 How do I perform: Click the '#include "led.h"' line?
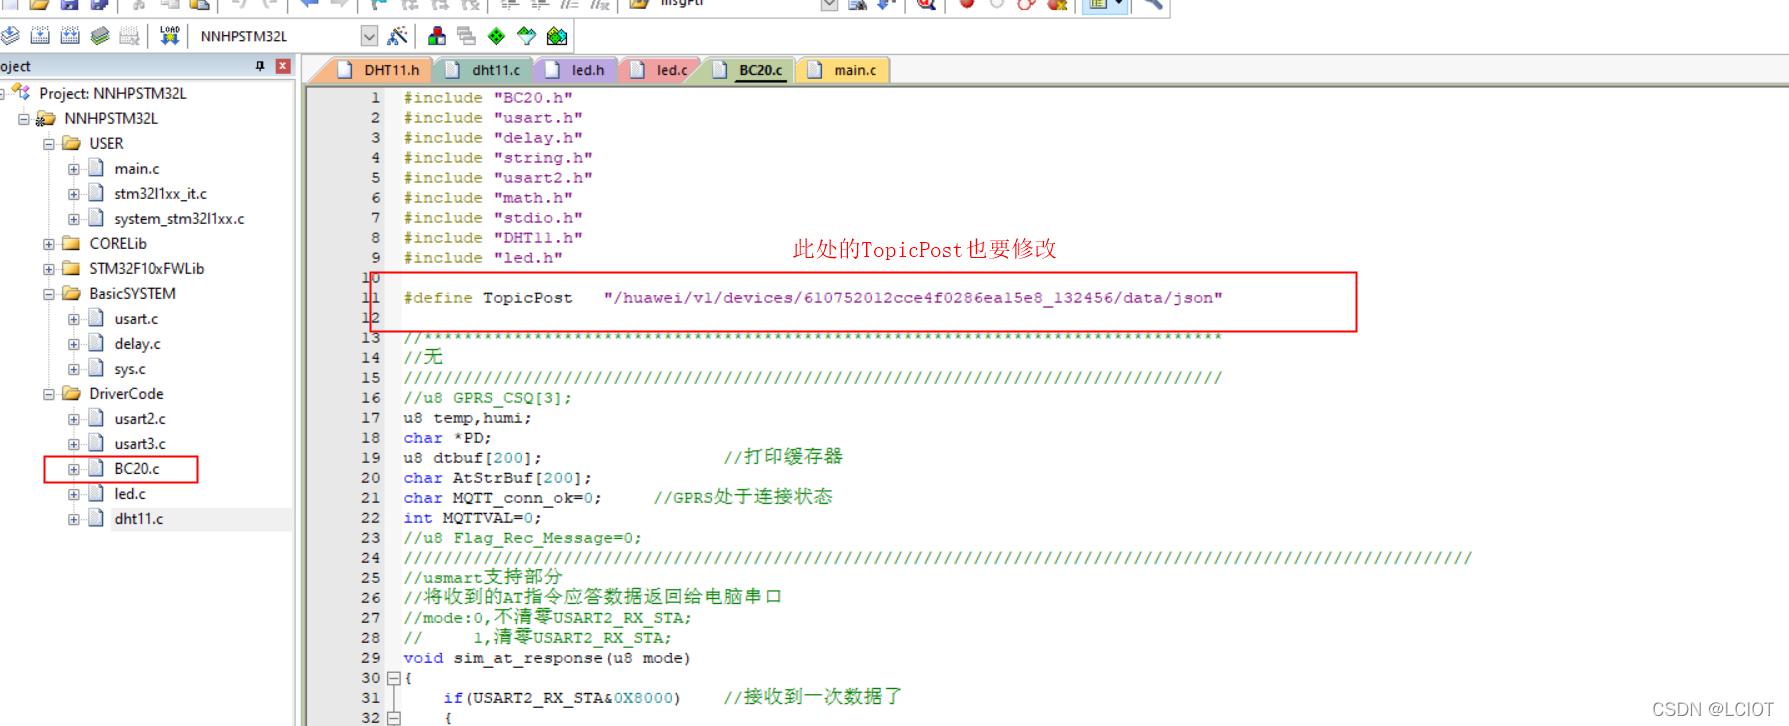pos(483,258)
